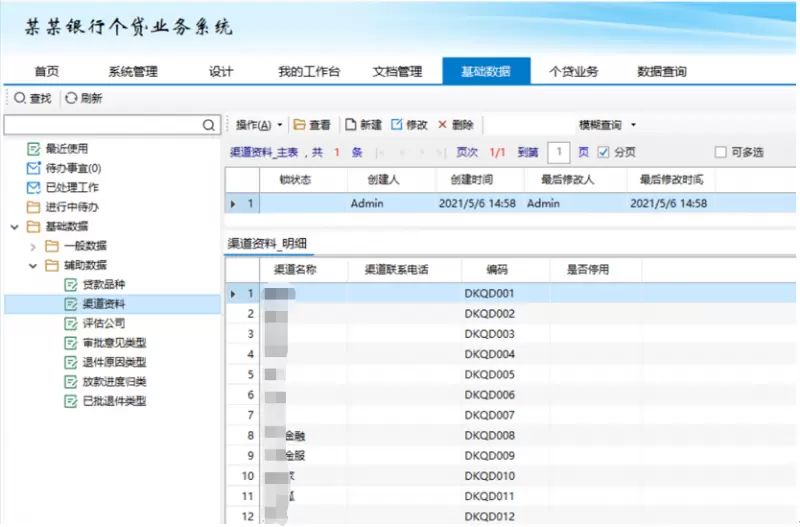Toggle the 分页 checkbox
The width and height of the screenshot is (800, 527).
pyautogui.click(x=603, y=152)
